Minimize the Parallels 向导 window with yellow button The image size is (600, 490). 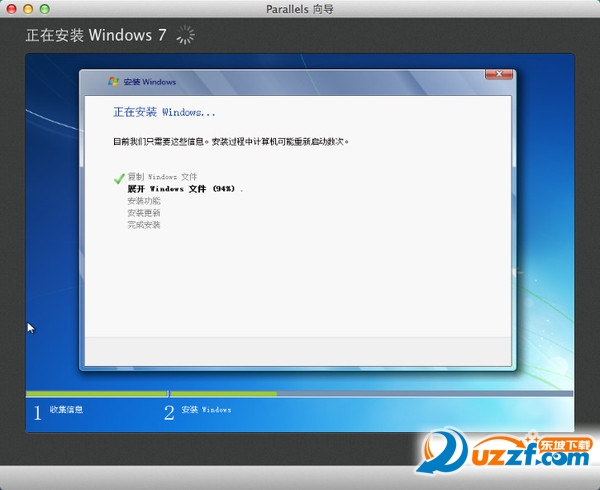coord(28,9)
